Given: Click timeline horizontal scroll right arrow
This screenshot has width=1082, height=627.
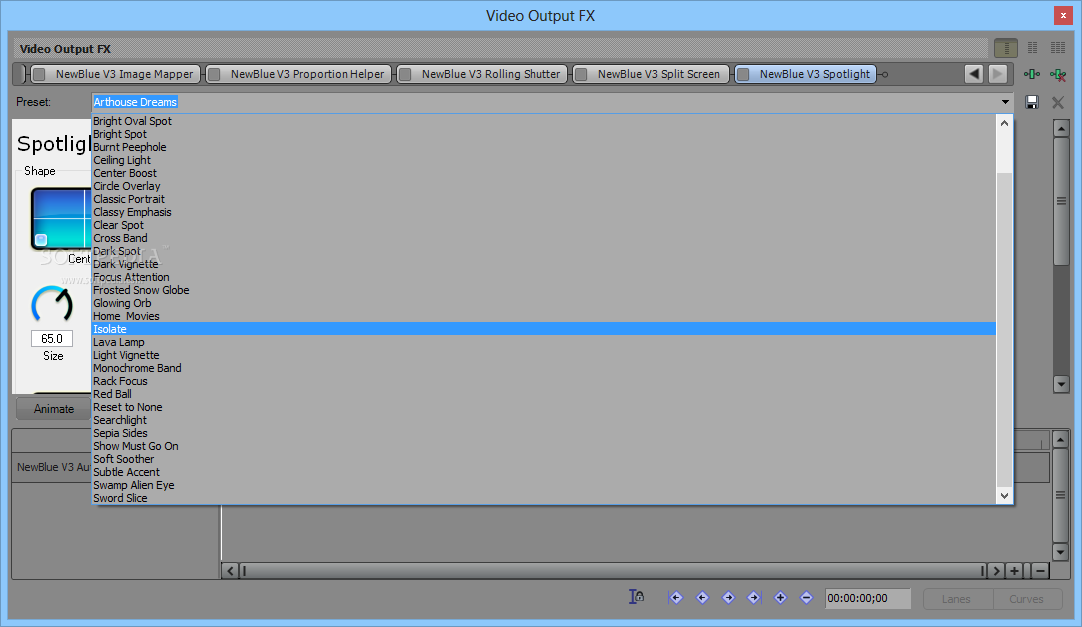Looking at the screenshot, I should pyautogui.click(x=996, y=570).
